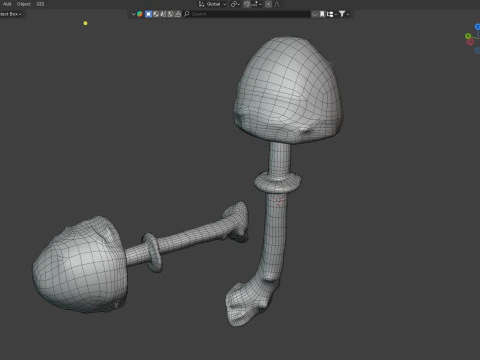Select the yellow dot object in the viewport
This screenshot has width=480, height=360.
(85, 23)
